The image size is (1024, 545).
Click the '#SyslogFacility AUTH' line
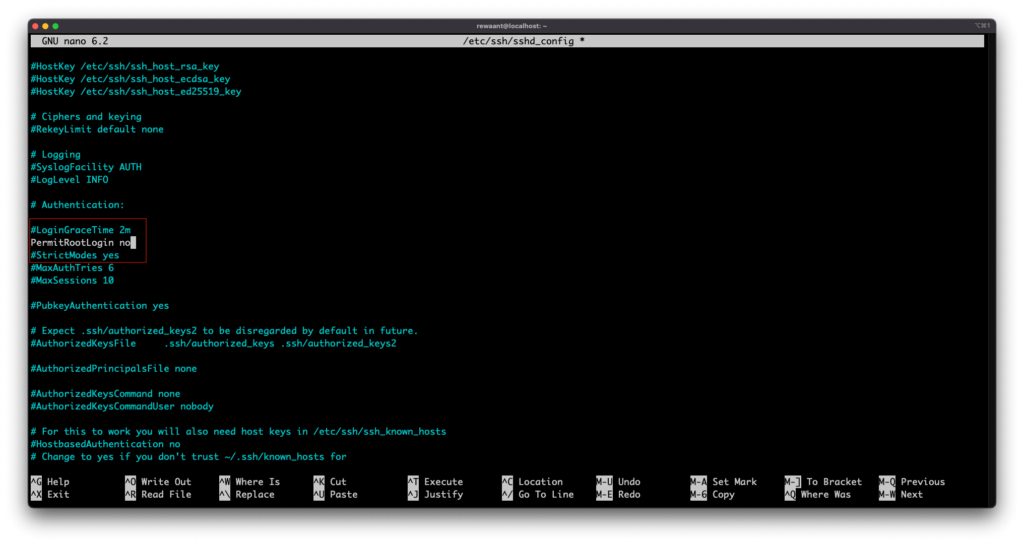(86, 167)
